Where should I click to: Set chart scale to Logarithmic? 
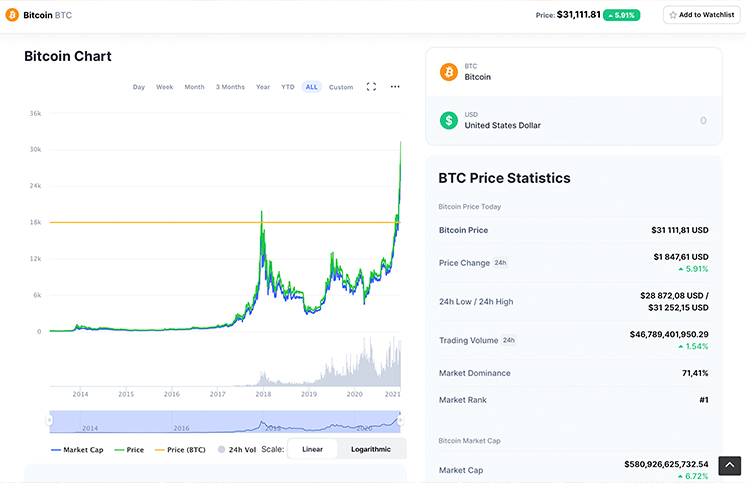(371, 449)
